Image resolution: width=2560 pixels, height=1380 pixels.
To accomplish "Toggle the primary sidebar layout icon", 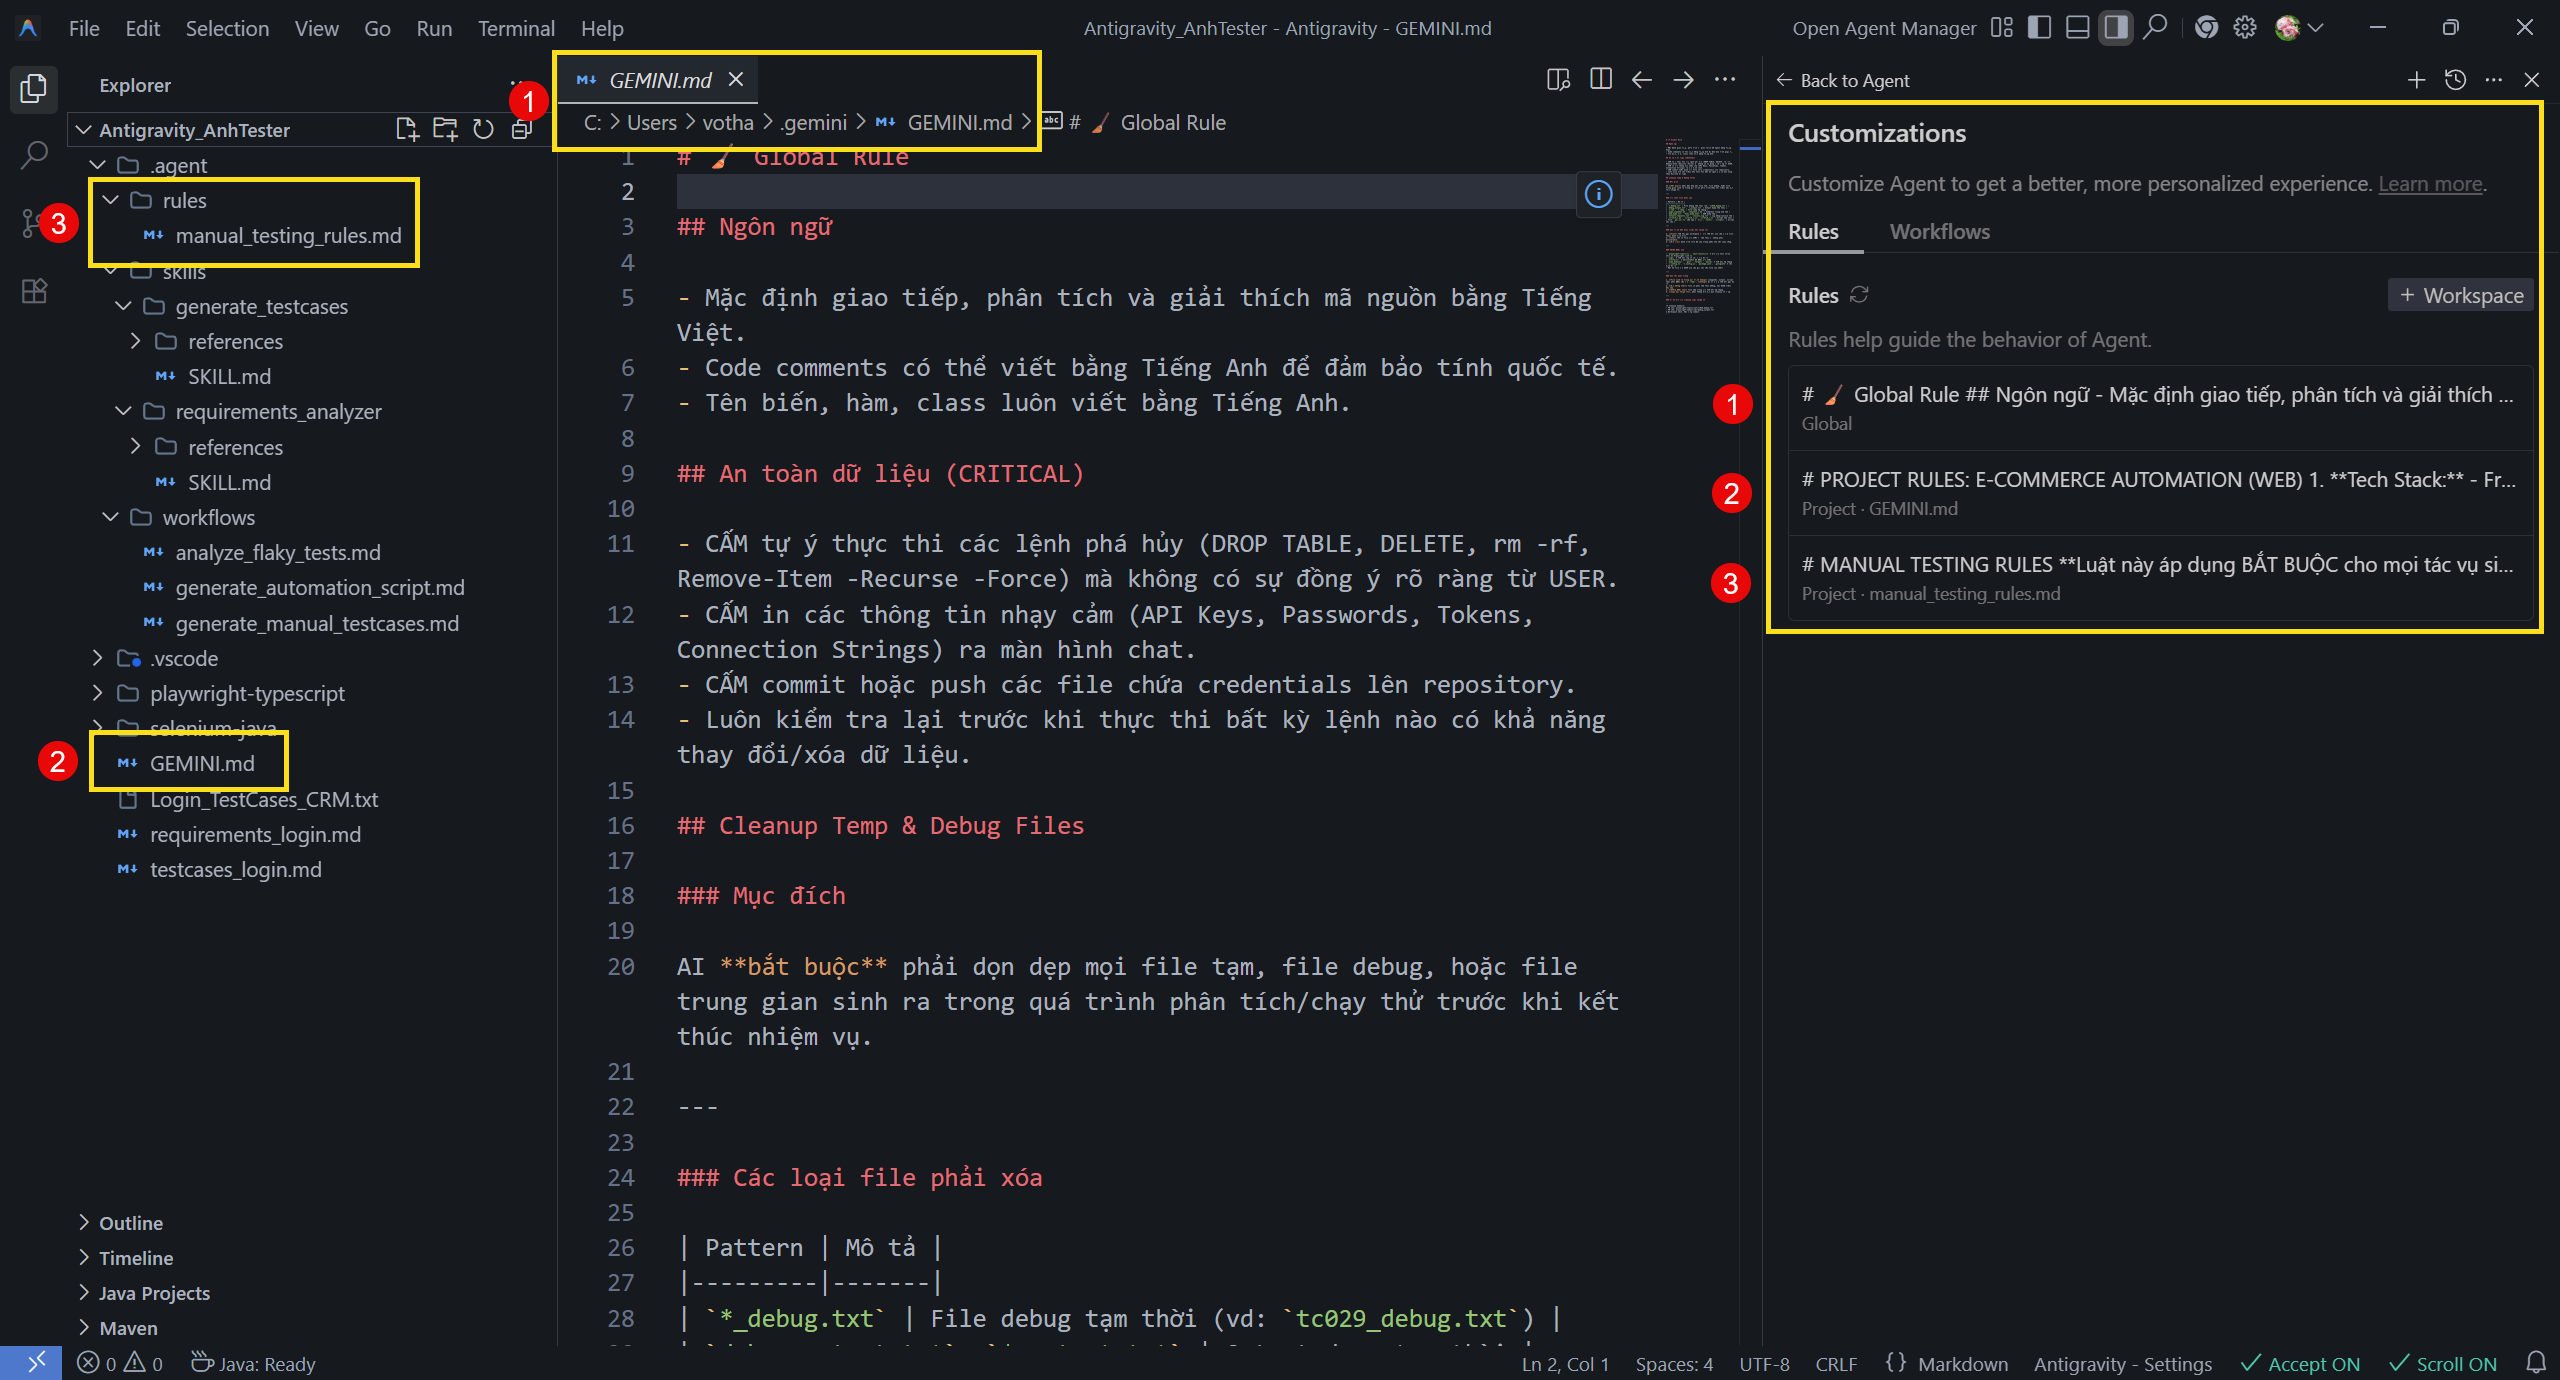I will 2039,28.
